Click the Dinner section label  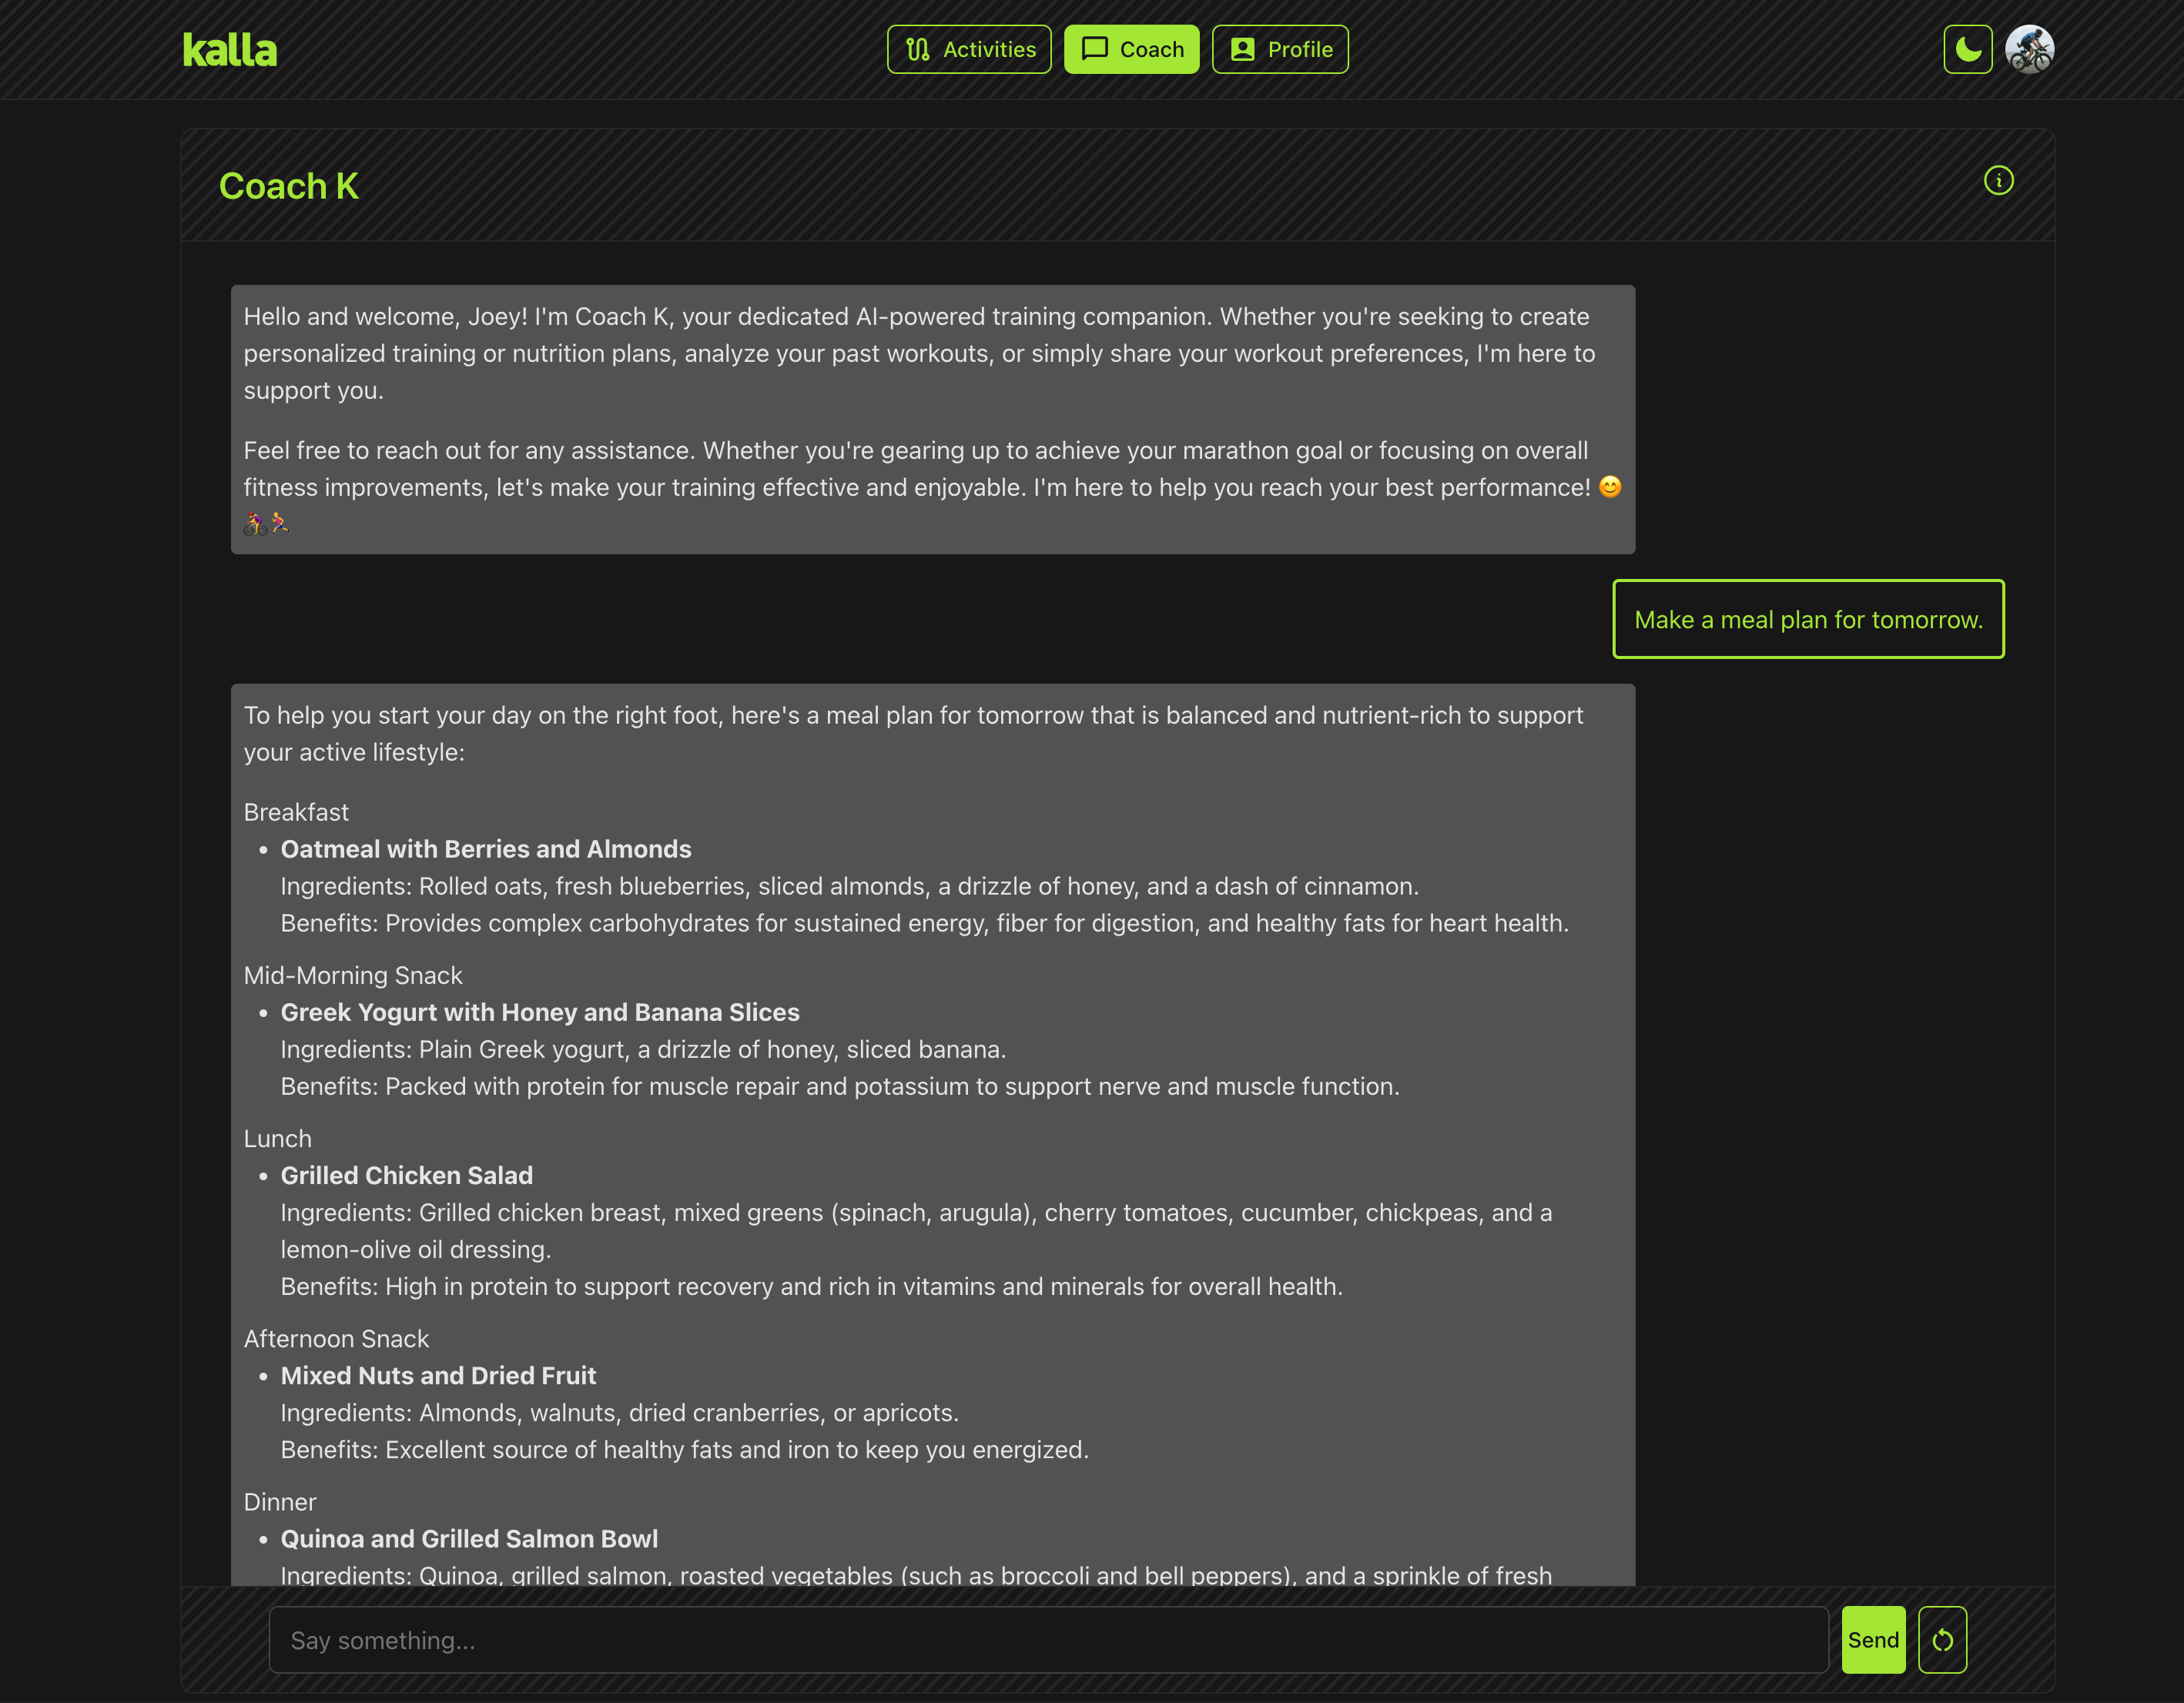point(279,1501)
